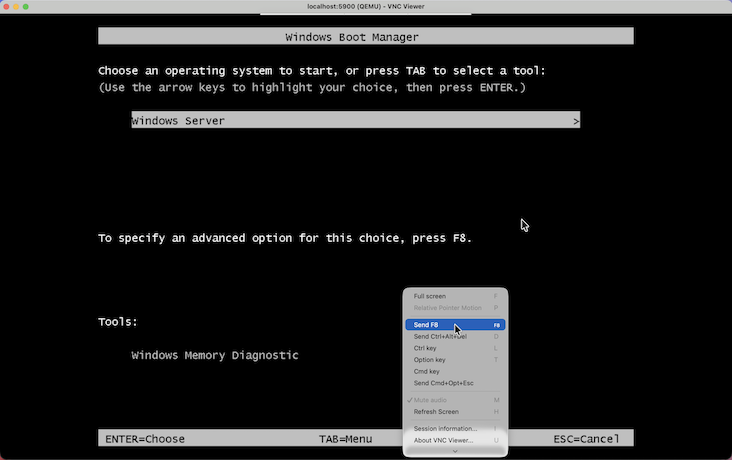
Task: Select Refresh Screen in the menu
Action: [x=437, y=411]
